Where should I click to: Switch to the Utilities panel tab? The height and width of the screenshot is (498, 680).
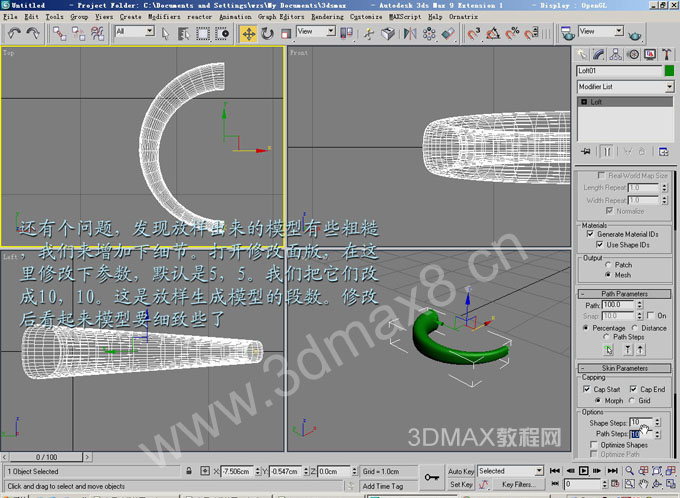[667, 55]
